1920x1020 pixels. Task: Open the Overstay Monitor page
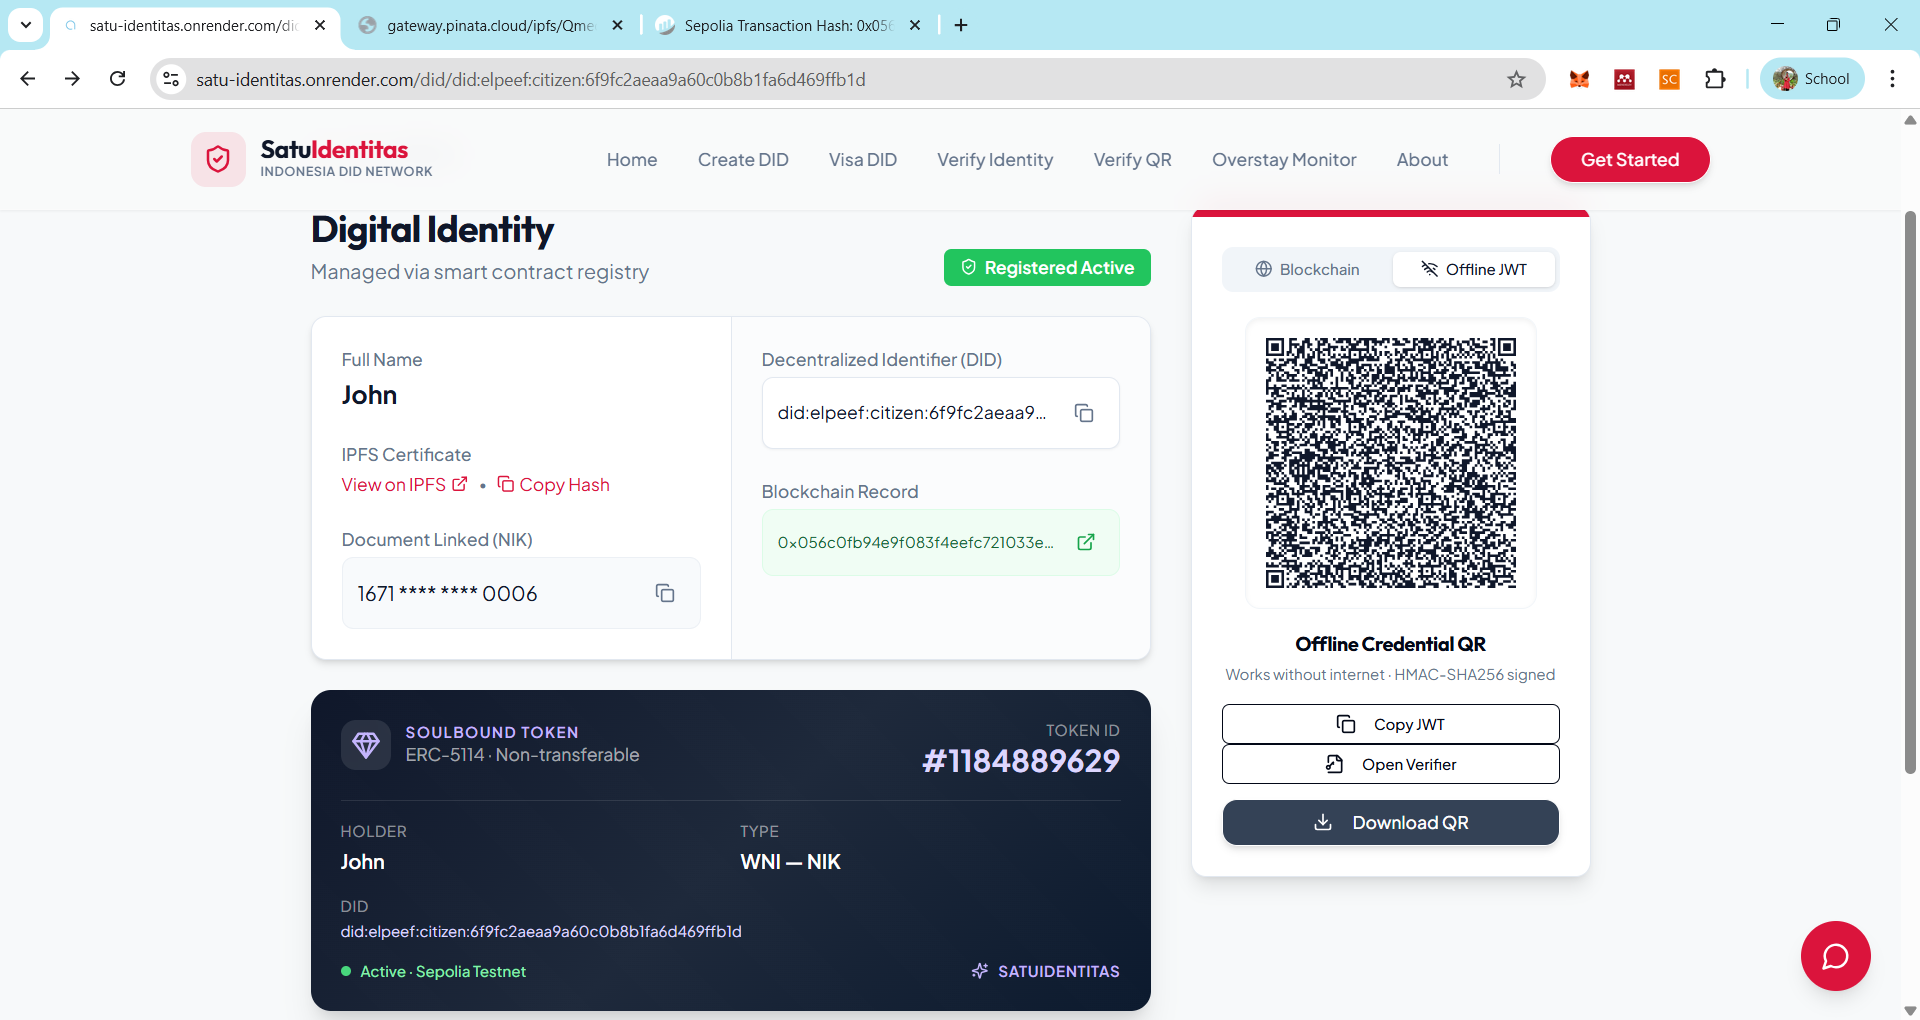tap(1284, 160)
